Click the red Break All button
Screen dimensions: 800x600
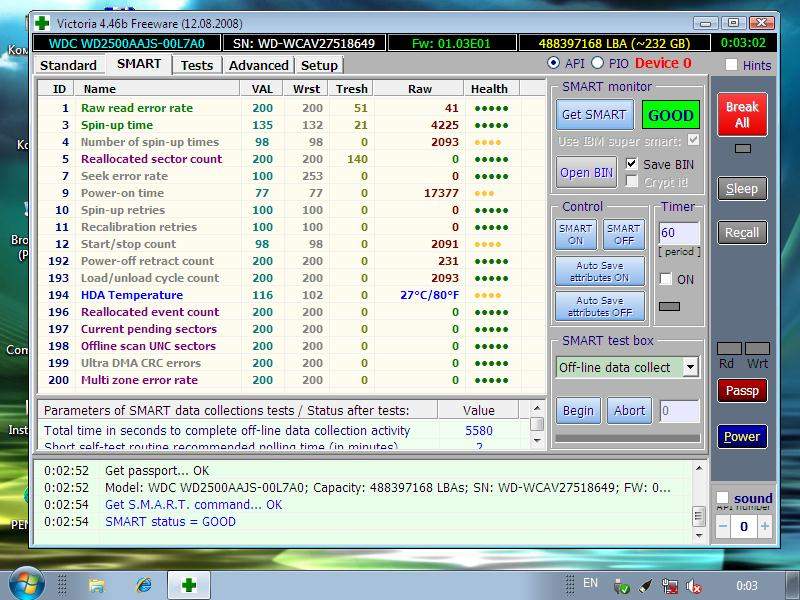point(742,114)
